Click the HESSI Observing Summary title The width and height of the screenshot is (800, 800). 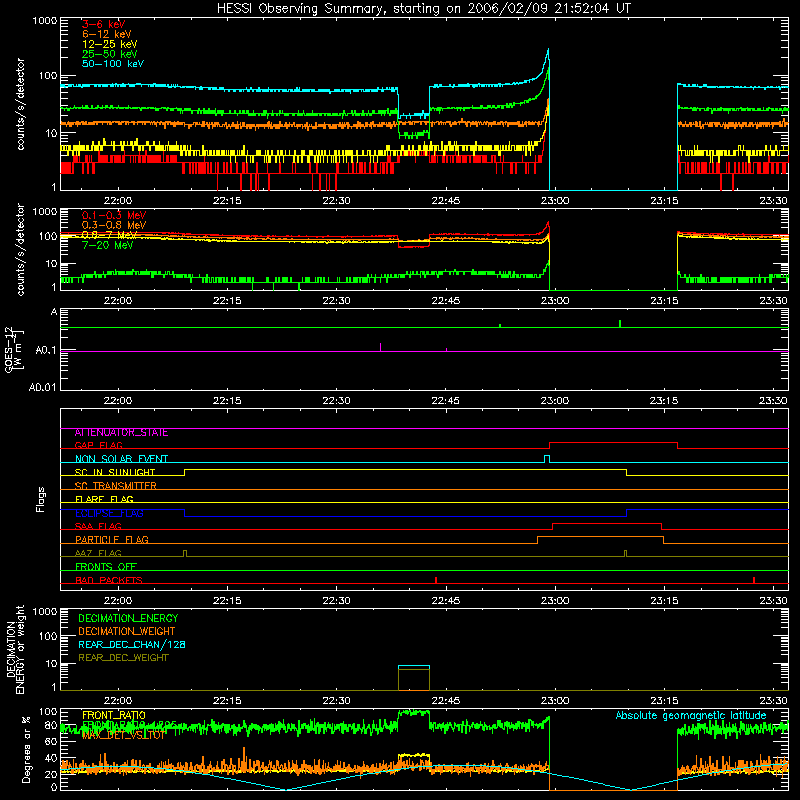tap(423, 9)
